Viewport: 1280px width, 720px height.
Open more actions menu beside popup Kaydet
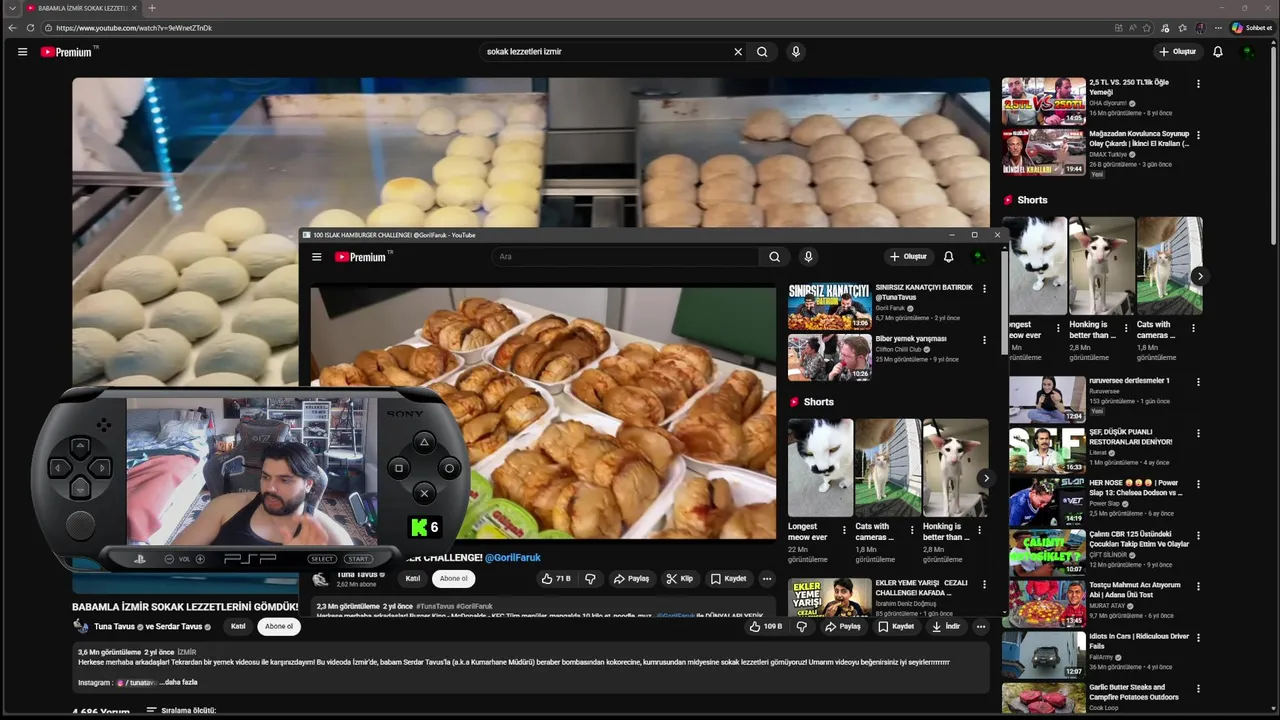click(767, 579)
